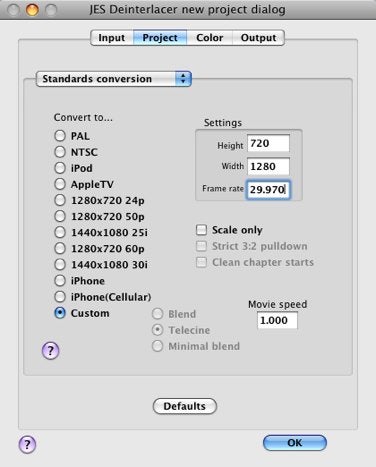Click the purple help icon inside conversion panel
376x467 pixels.
pos(50,351)
